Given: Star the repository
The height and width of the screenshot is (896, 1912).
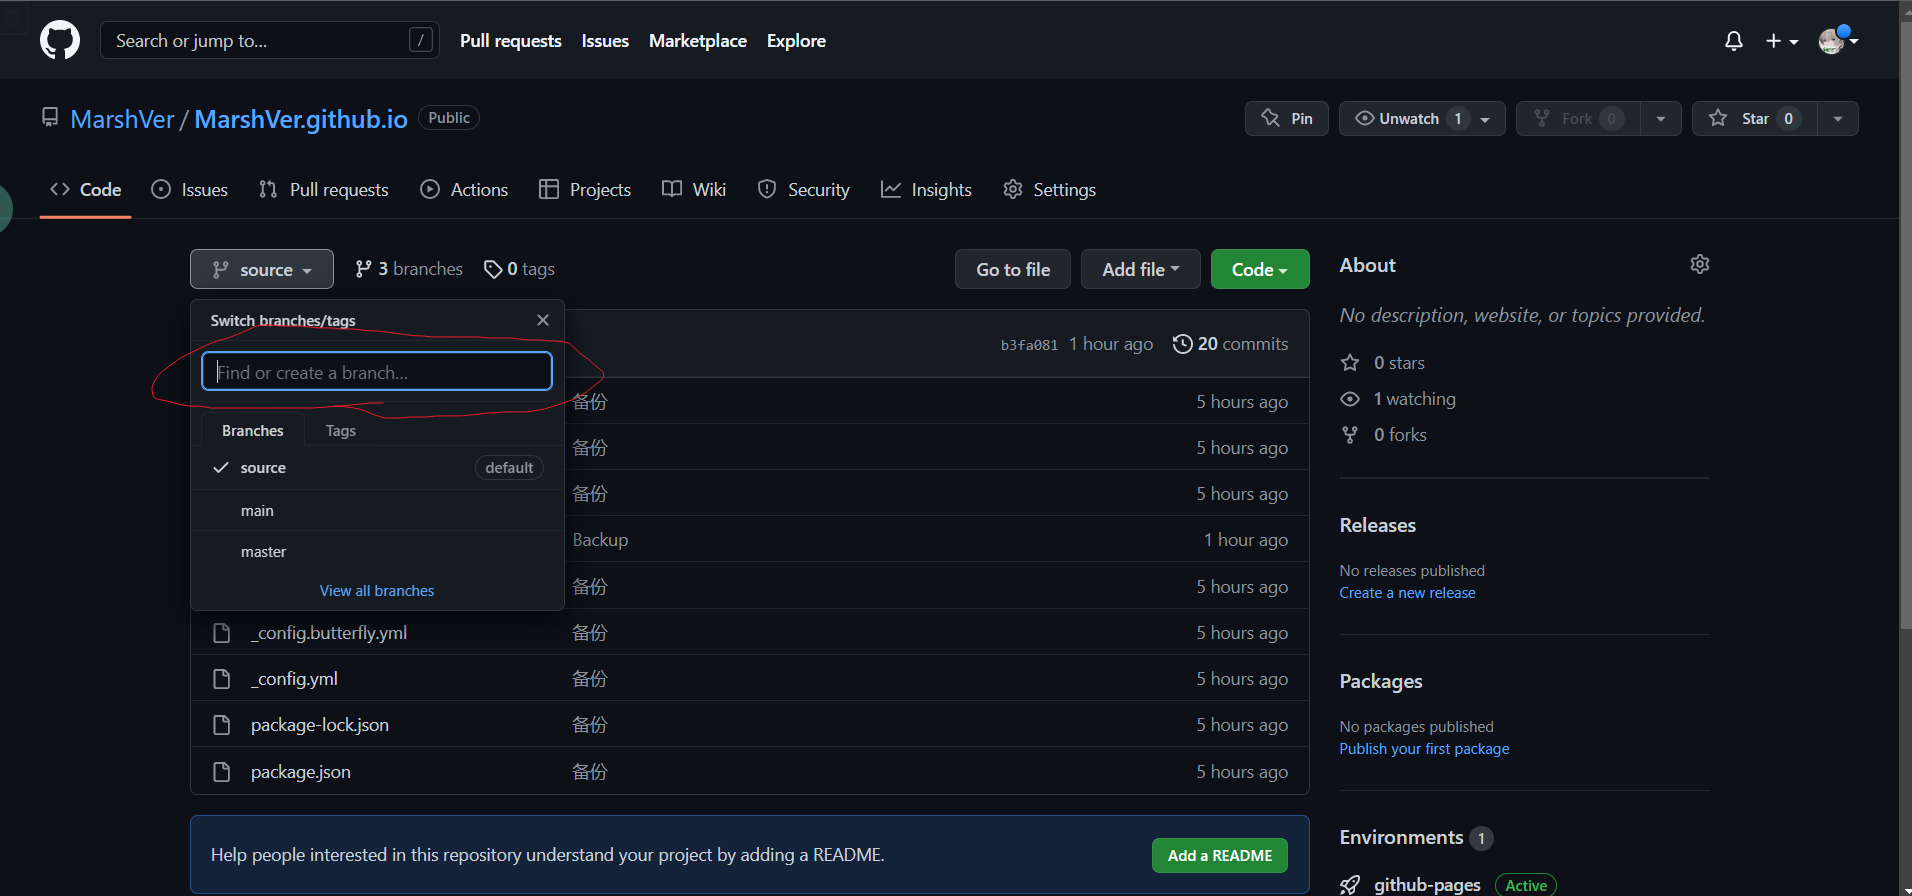Looking at the screenshot, I should pos(1755,118).
